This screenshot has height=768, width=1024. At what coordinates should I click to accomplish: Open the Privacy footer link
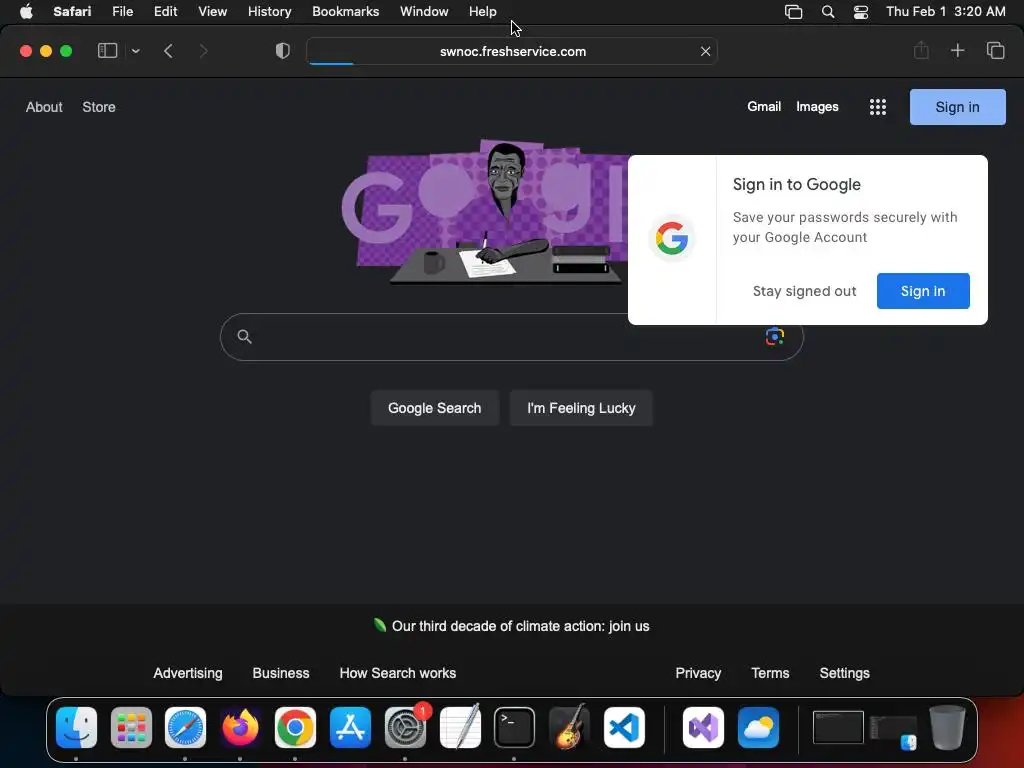[698, 673]
